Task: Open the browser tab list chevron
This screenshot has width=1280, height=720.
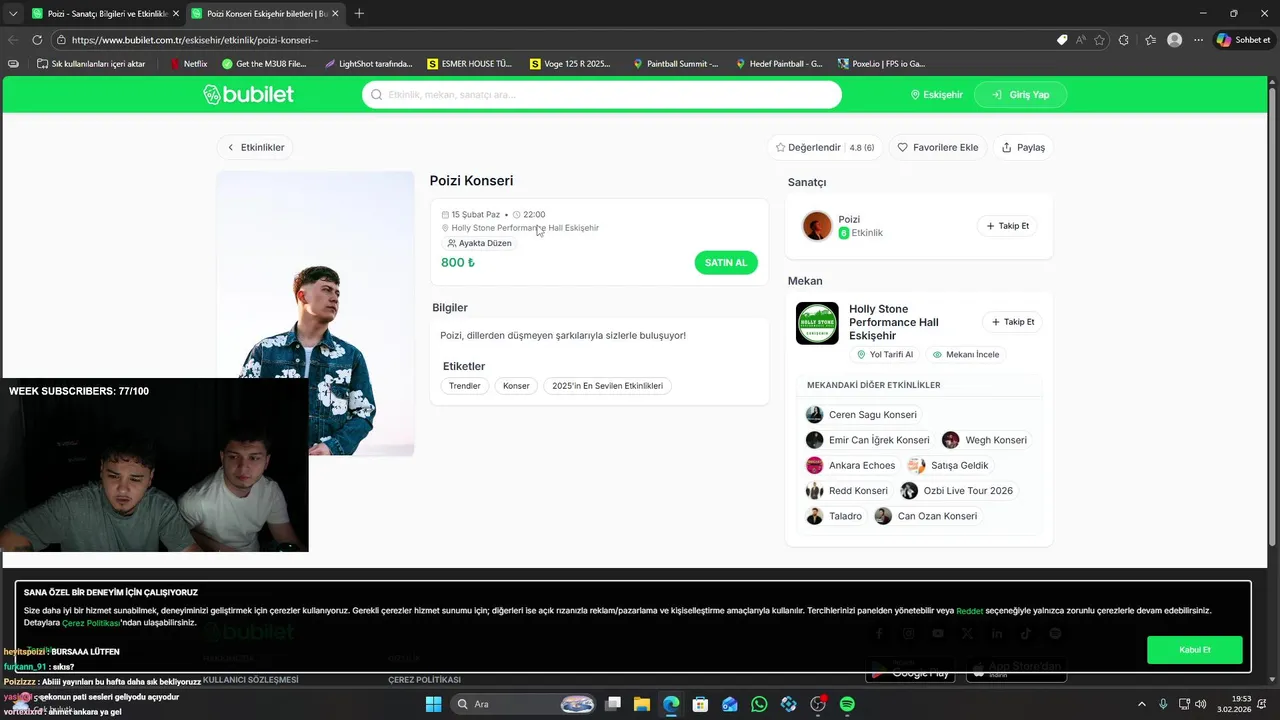Action: coord(13,13)
